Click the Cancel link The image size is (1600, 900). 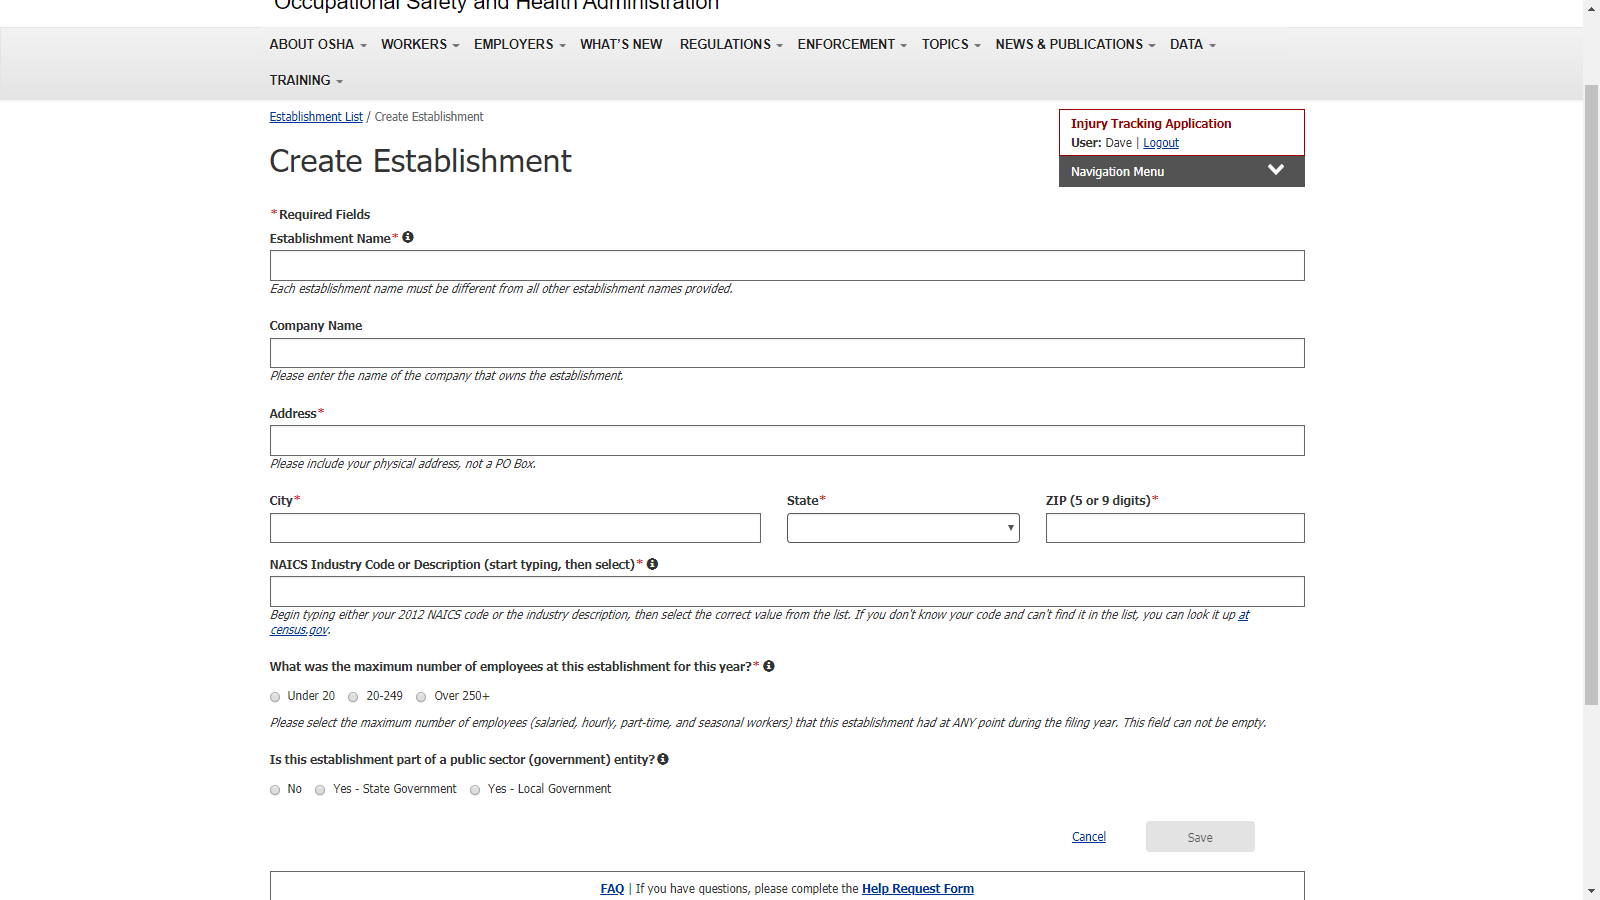pos(1088,837)
